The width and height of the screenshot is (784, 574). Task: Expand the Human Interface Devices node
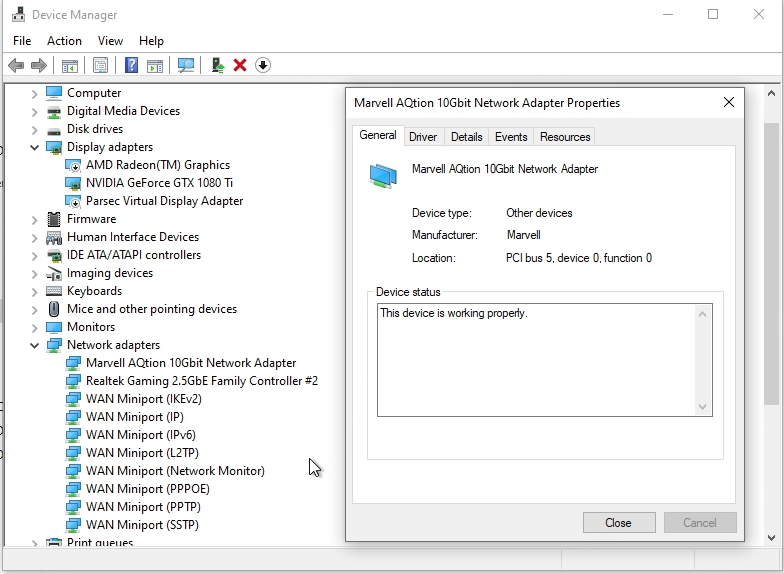(34, 238)
